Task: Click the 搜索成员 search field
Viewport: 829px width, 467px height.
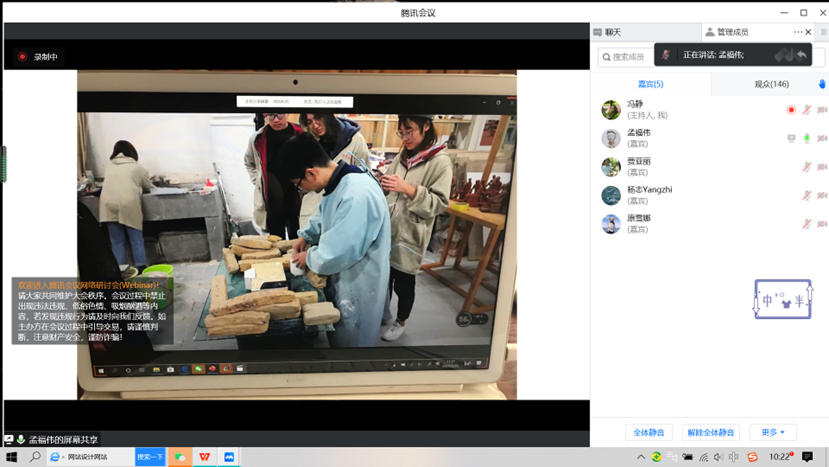Action: 628,57
